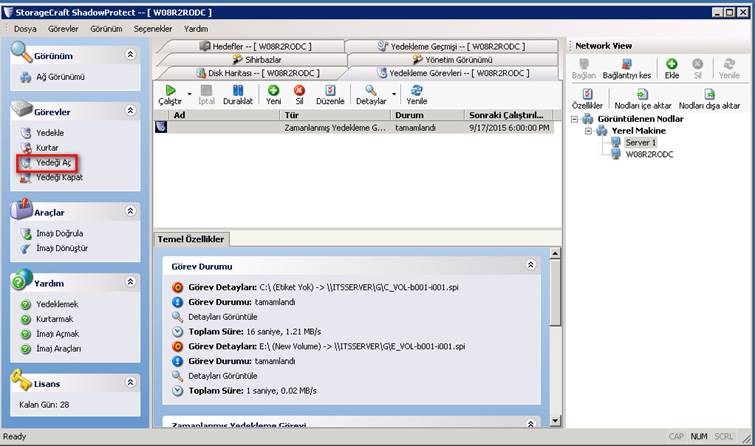Switch to Yedekleme Görevleri tab
Screen dimensions: 755x446
454,73
